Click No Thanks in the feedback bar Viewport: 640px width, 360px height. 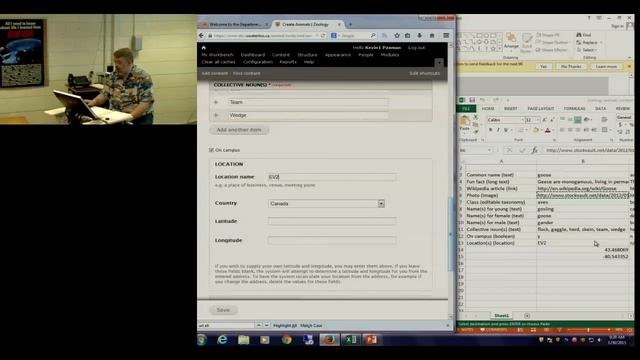(571, 67)
